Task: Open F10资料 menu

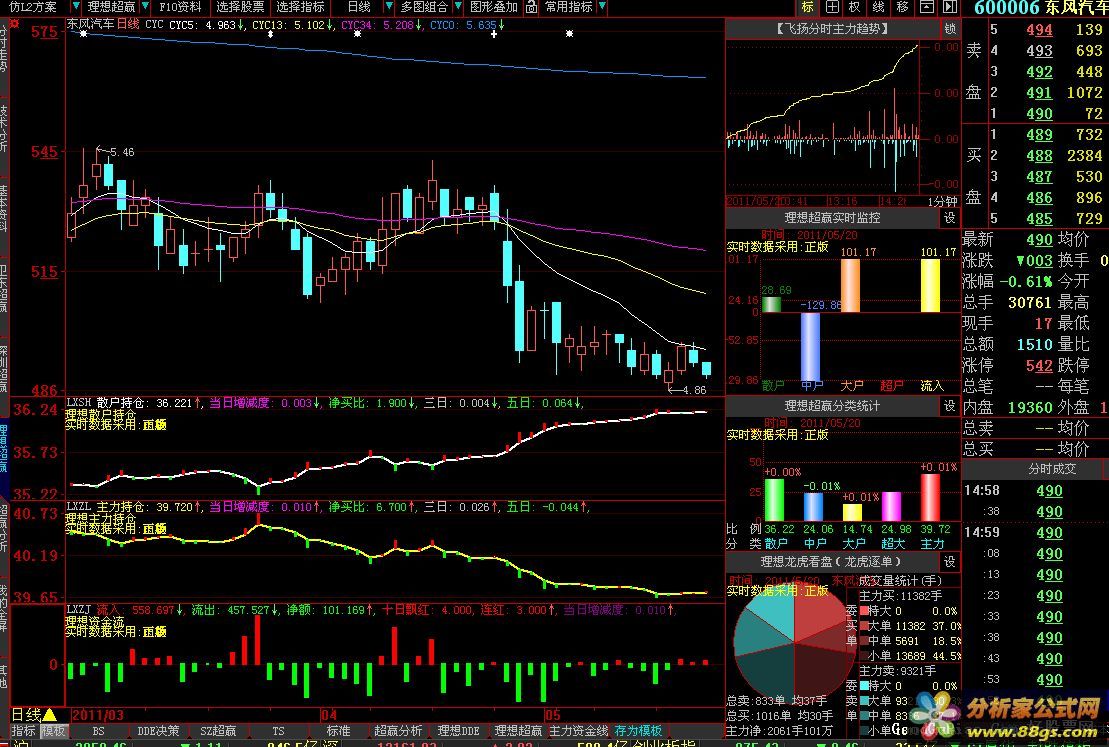Action: tap(180, 7)
